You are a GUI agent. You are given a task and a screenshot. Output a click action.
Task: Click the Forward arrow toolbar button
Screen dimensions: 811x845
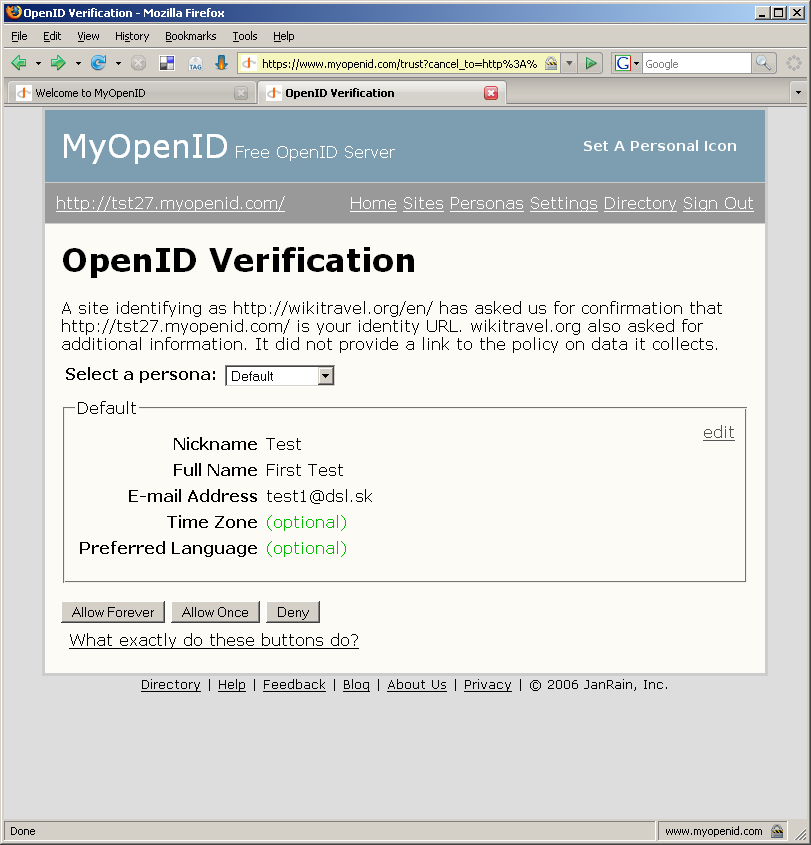58,63
